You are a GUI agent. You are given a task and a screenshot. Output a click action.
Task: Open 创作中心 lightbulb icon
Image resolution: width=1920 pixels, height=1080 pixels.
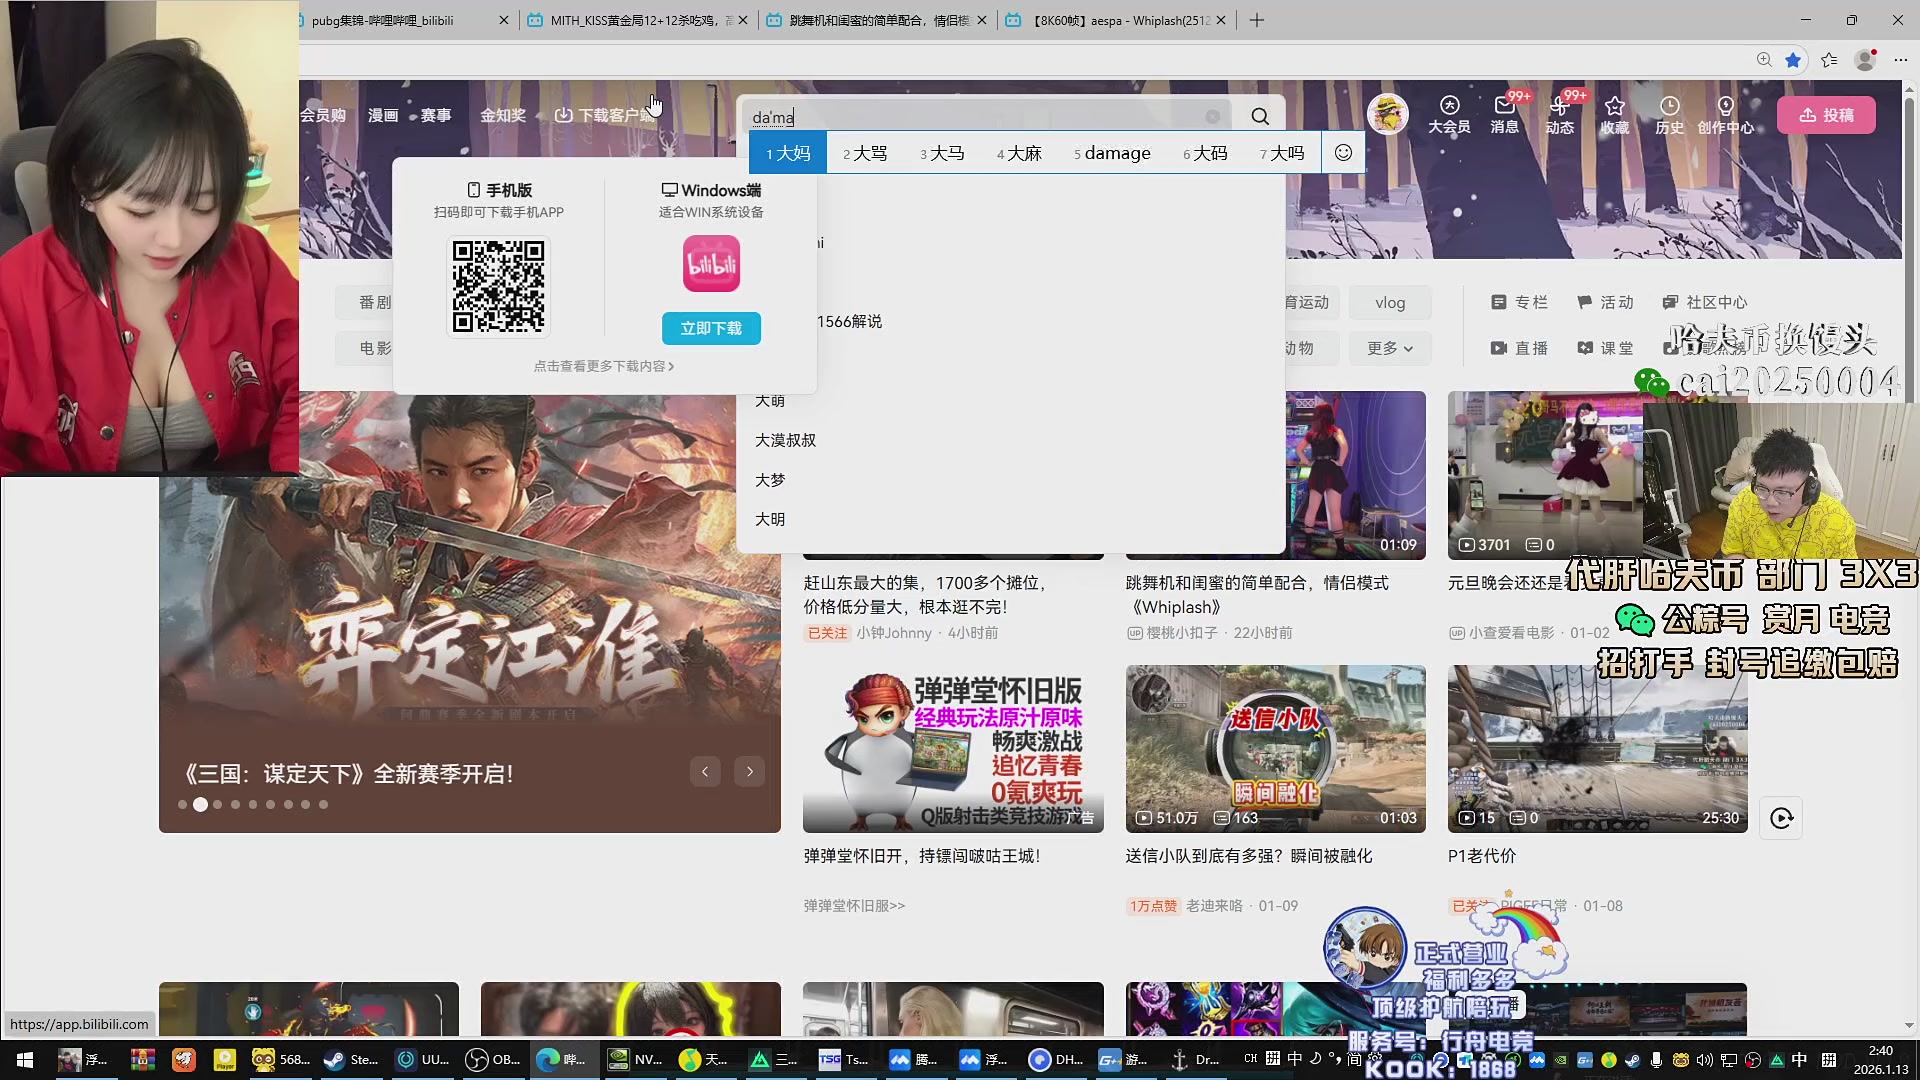click(x=1725, y=106)
